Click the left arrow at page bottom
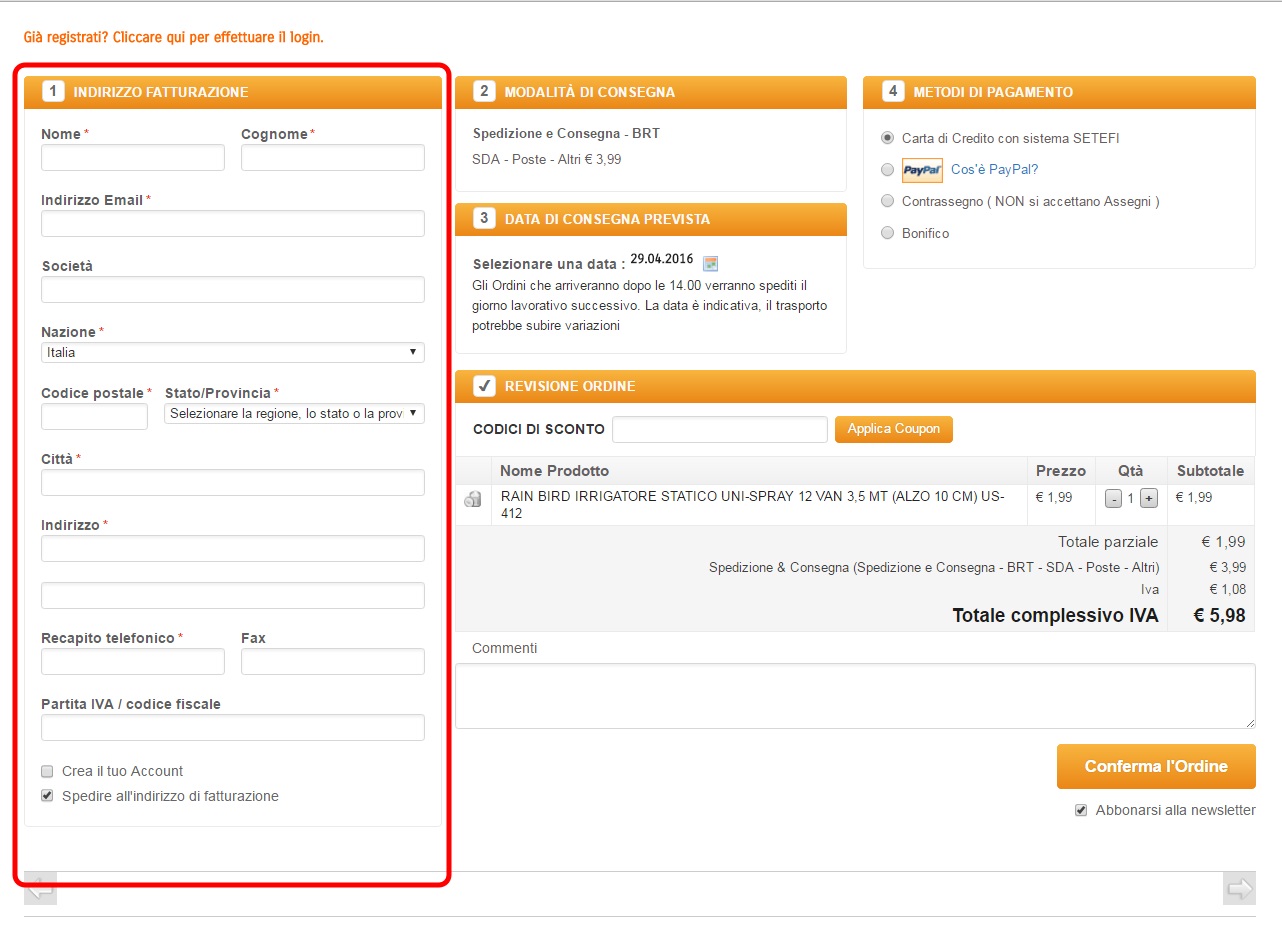This screenshot has height=931, width=1282. 40,888
